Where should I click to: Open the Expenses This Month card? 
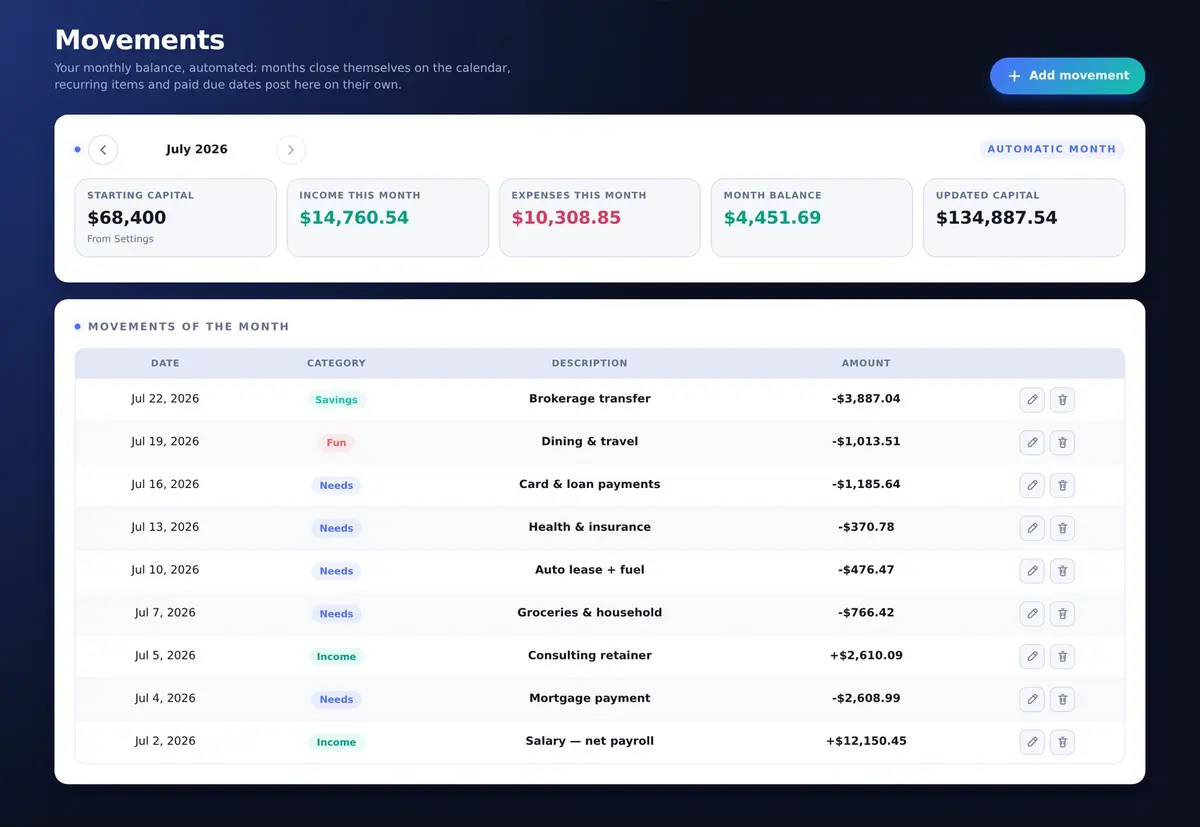[x=600, y=218]
